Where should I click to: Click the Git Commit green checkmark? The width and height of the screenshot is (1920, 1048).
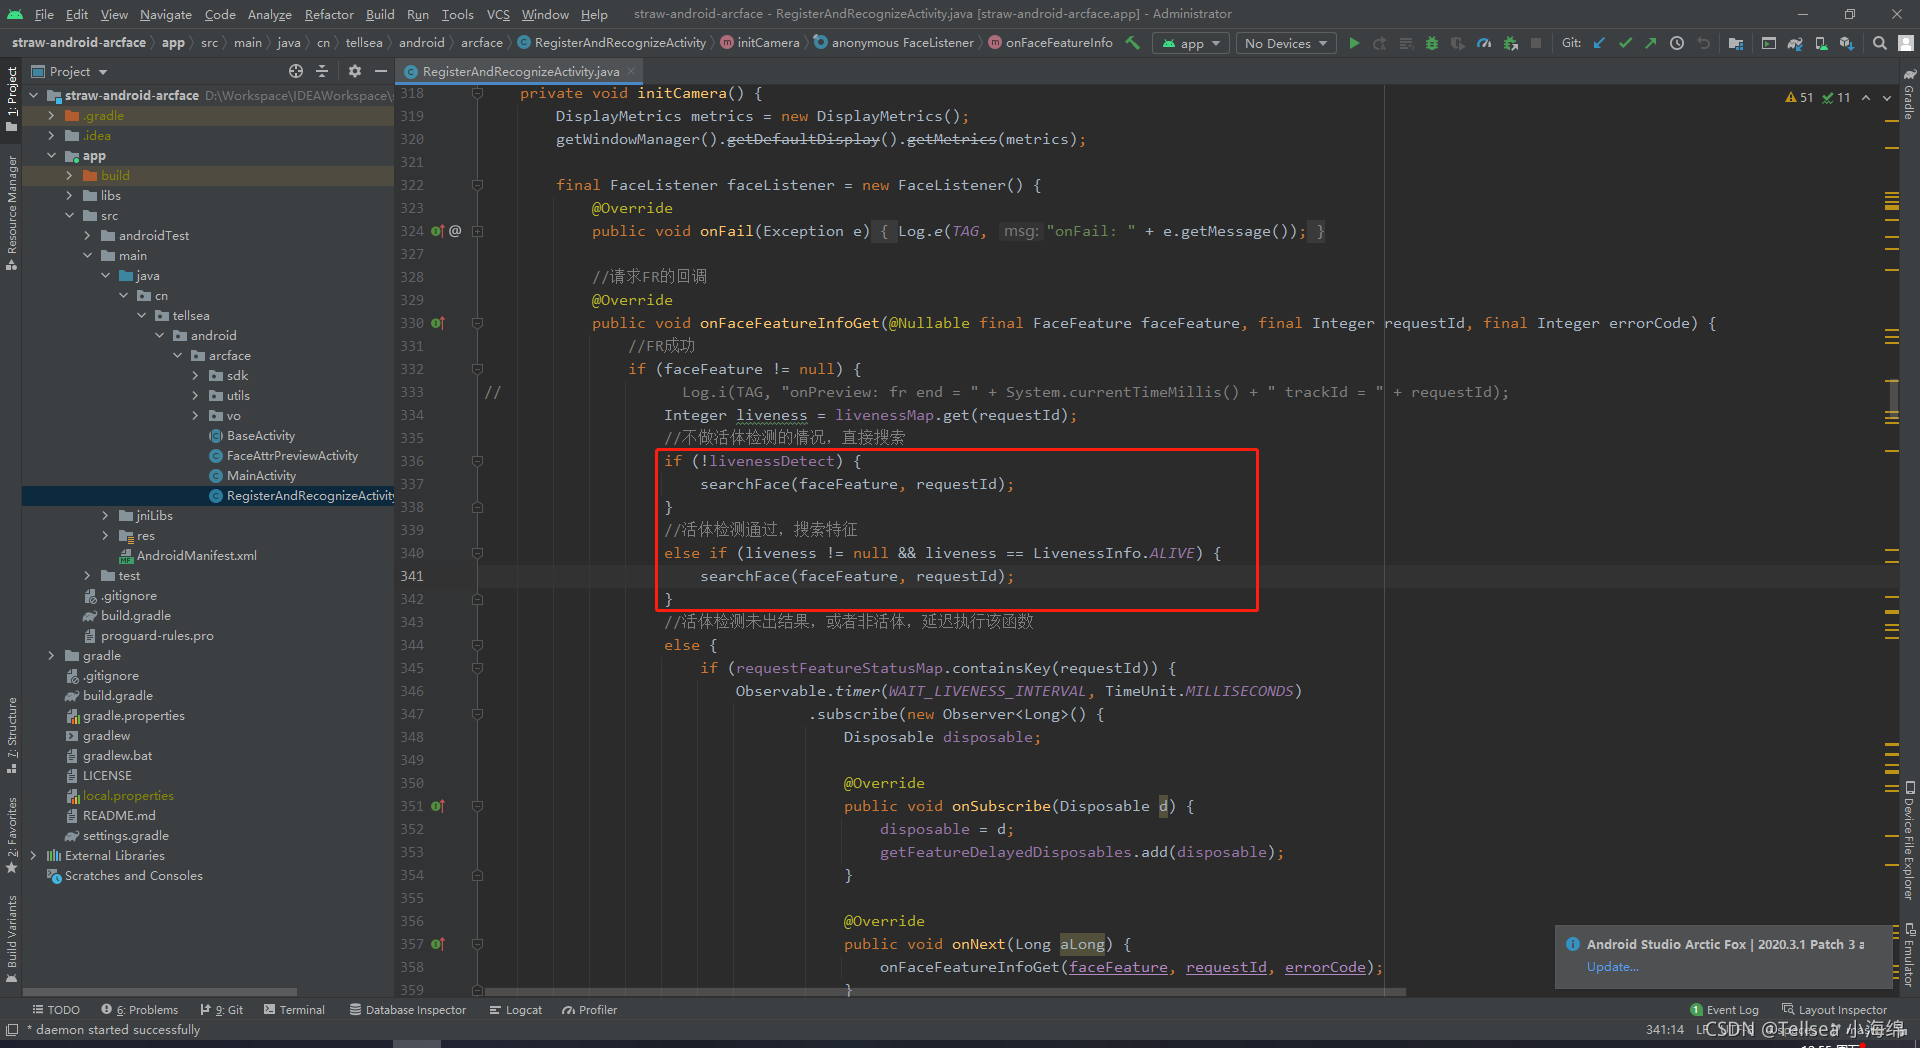click(x=1625, y=43)
